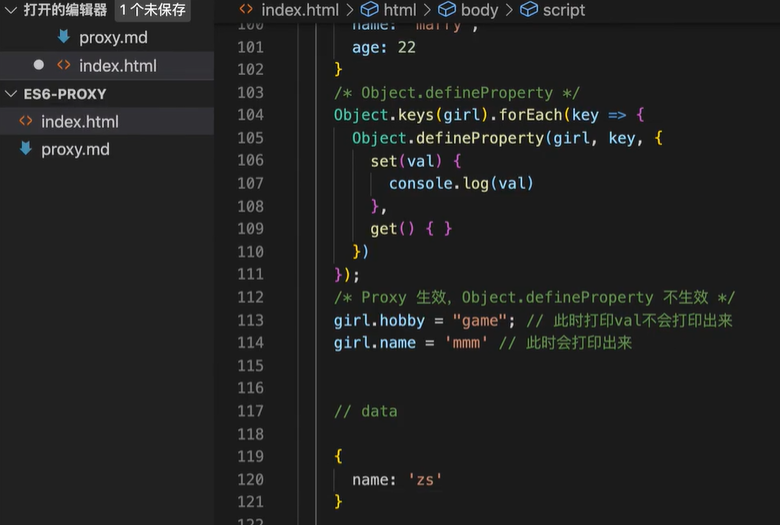Screen dimensions: 780x525
Task: Click the string 'mmm' on line 114
Action: click(466, 343)
